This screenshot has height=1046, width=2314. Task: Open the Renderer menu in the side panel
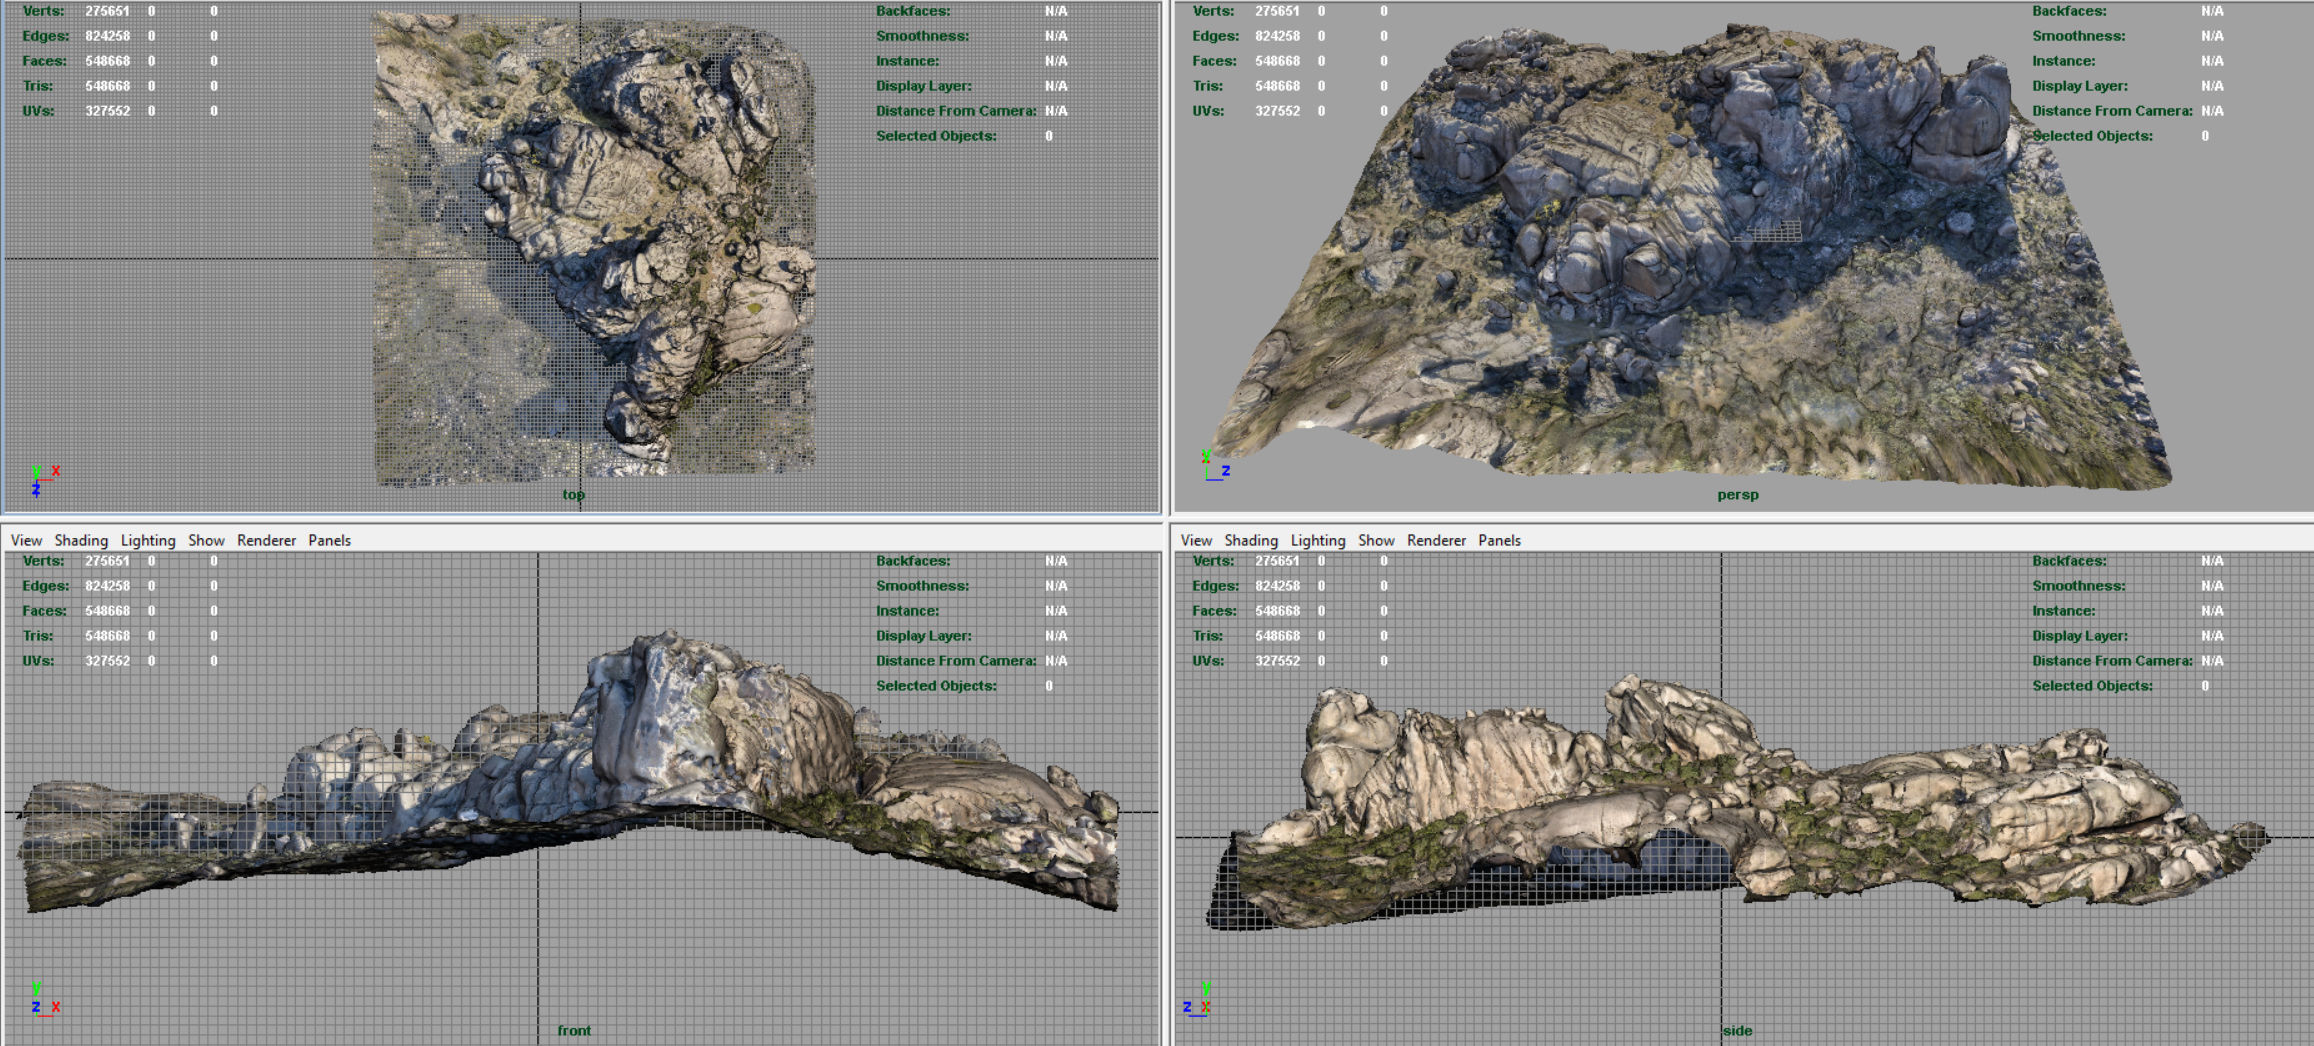pyautogui.click(x=1436, y=540)
